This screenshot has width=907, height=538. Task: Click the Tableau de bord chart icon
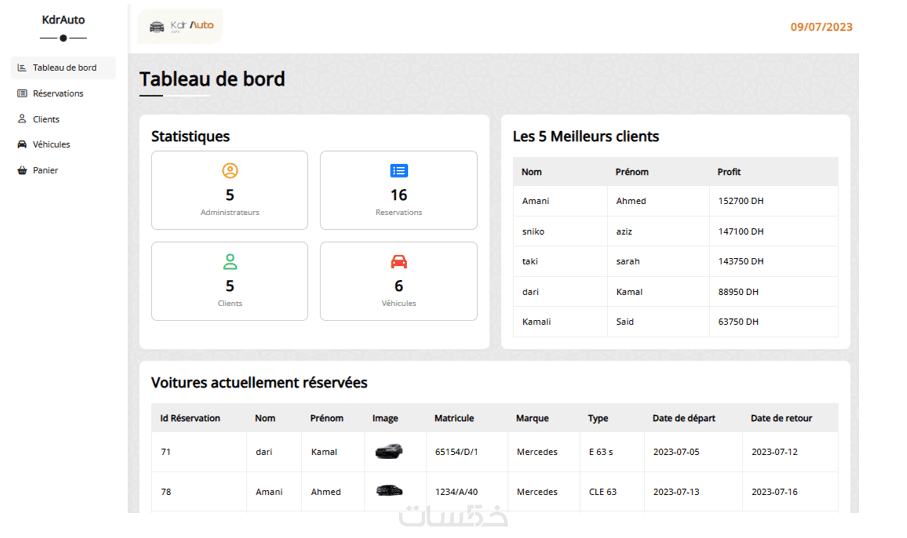(x=22, y=68)
